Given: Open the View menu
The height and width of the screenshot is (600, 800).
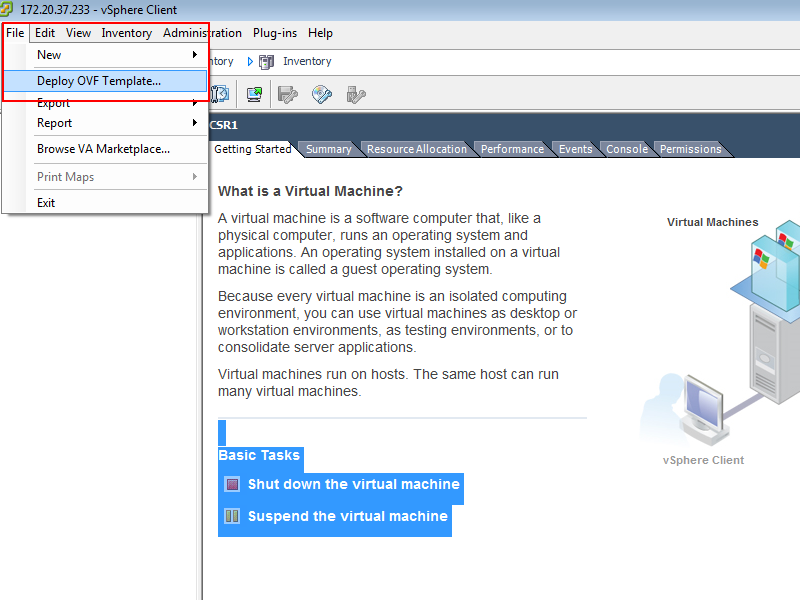Looking at the screenshot, I should (78, 33).
